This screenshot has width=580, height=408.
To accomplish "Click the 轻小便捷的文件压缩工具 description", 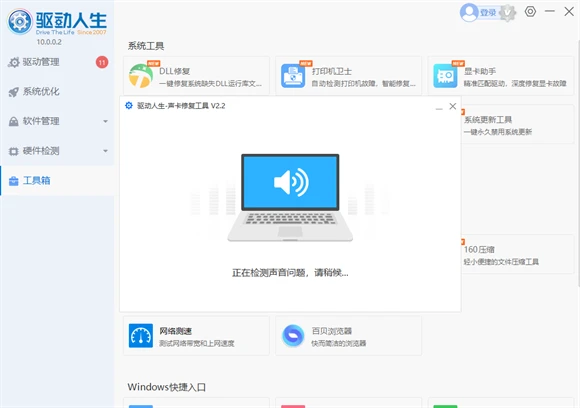I will [x=501, y=262].
